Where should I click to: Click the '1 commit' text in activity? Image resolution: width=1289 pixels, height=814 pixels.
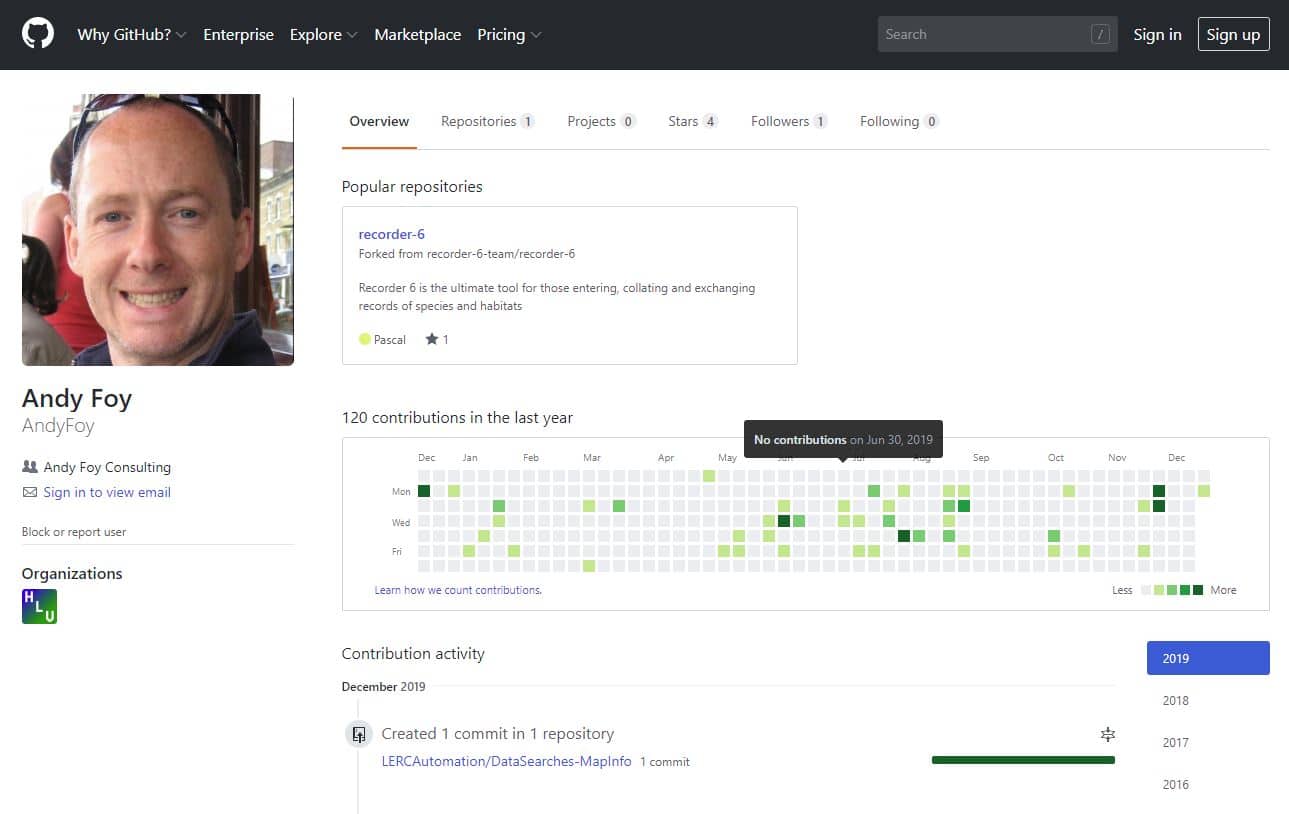tap(665, 762)
